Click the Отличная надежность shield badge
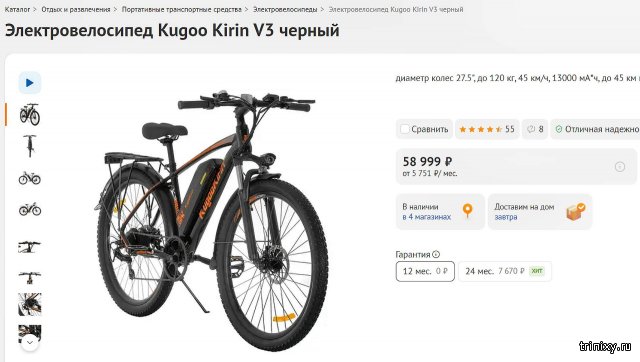 tap(596, 129)
